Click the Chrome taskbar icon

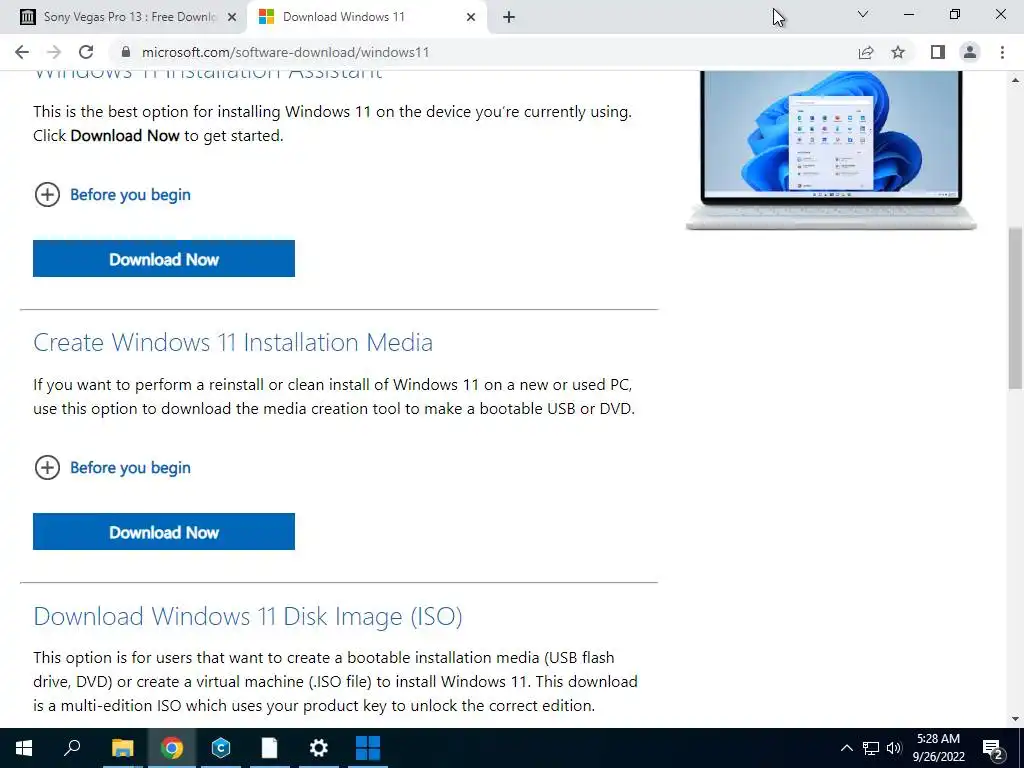[x=172, y=748]
